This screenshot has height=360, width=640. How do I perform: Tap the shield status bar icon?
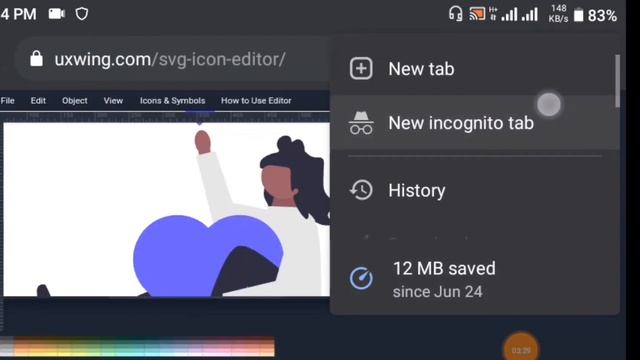coord(82,14)
